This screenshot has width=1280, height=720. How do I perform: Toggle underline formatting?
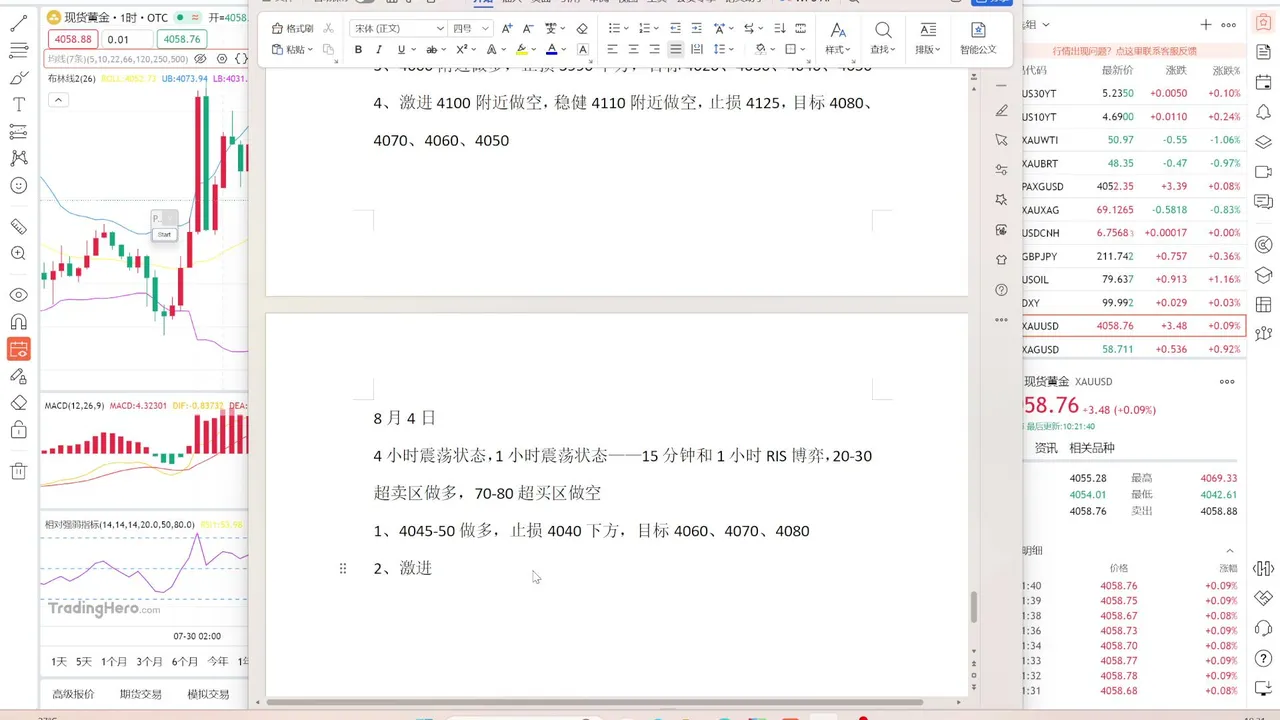point(401,49)
